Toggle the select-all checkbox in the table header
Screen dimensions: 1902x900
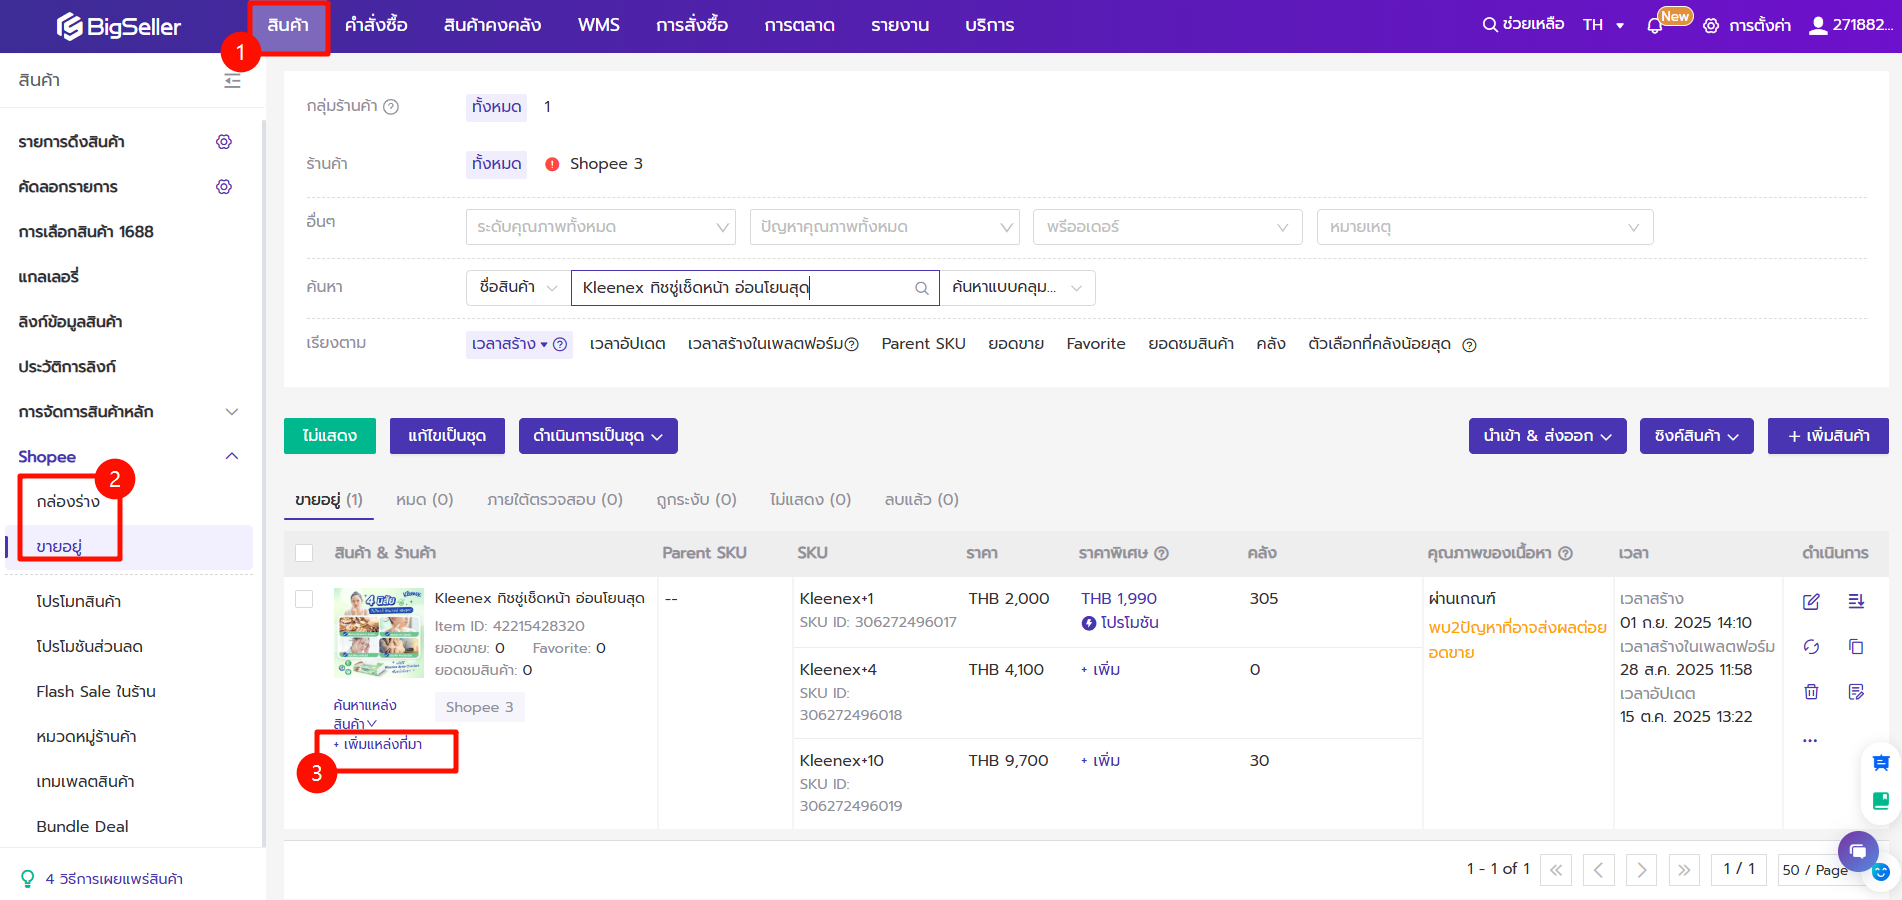(x=305, y=553)
